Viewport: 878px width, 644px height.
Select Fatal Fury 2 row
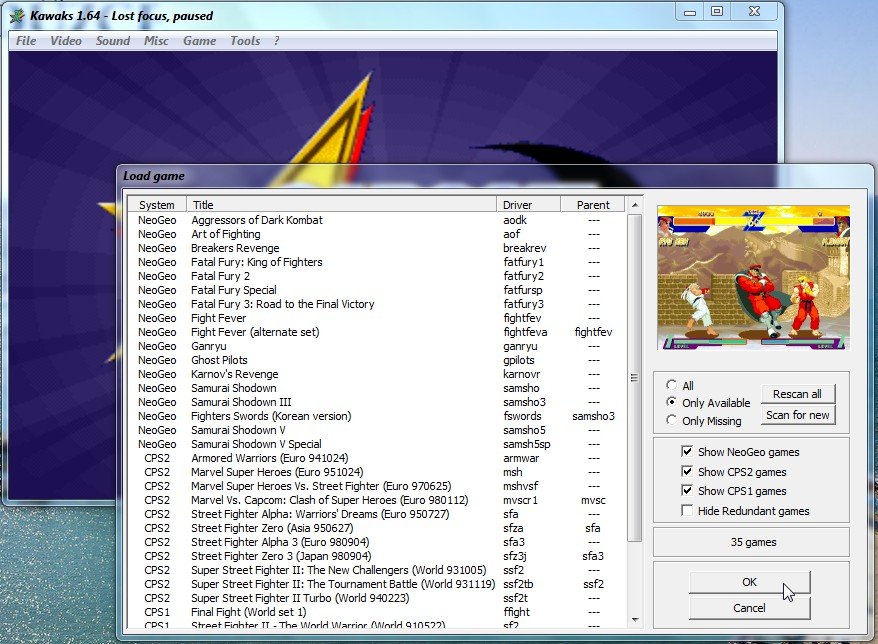pos(376,276)
